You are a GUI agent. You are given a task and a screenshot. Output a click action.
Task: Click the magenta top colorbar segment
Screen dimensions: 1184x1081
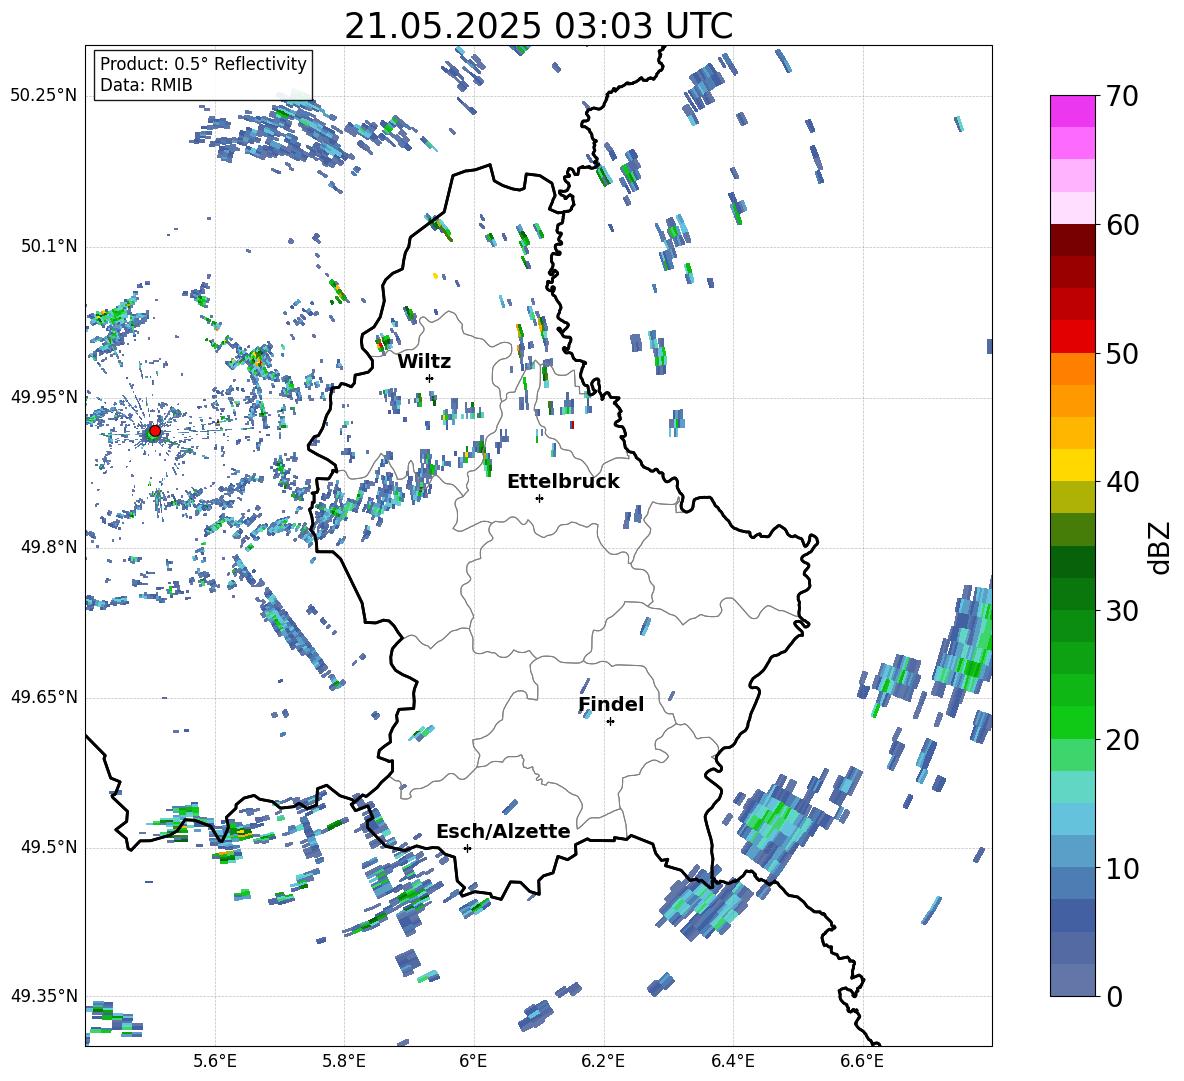[x=1072, y=112]
